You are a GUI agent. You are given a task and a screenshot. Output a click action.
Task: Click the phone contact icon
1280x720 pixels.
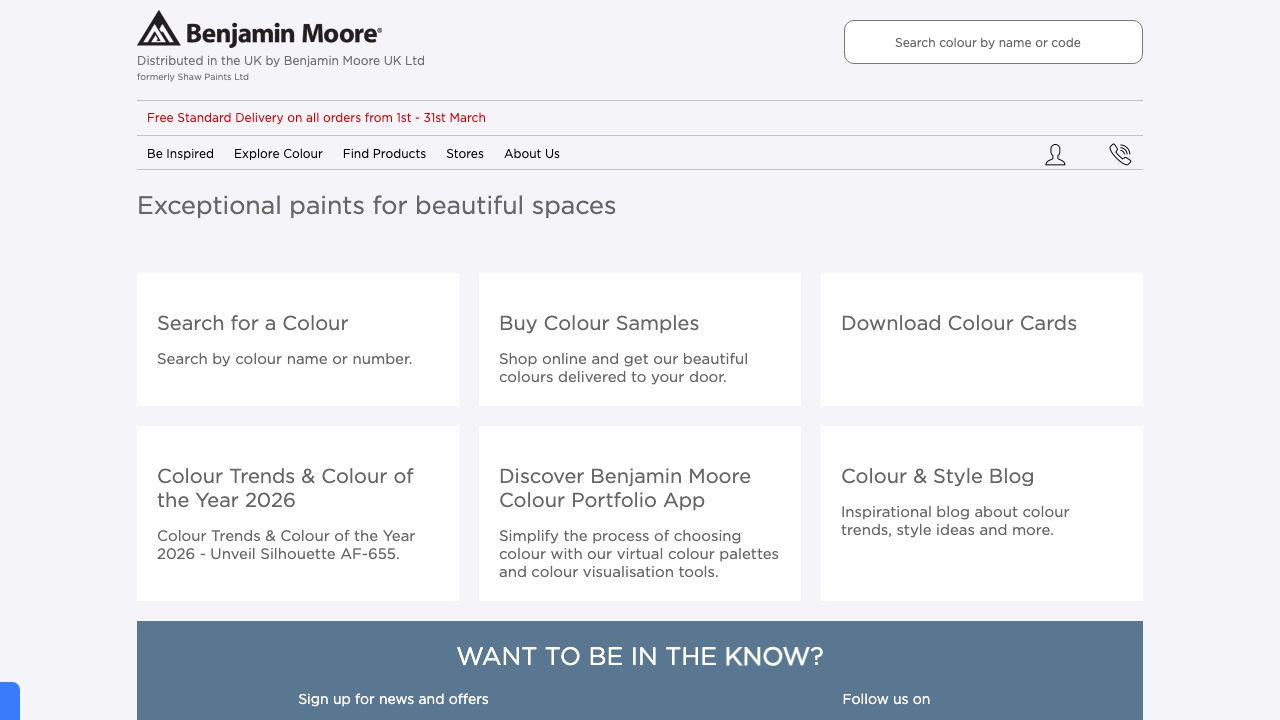pos(1120,153)
